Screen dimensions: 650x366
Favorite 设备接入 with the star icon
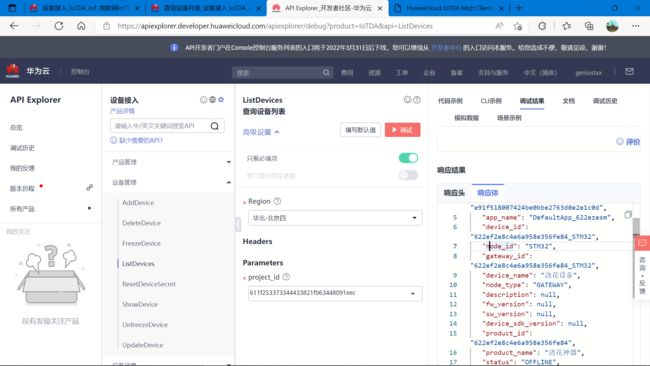tap(221, 99)
